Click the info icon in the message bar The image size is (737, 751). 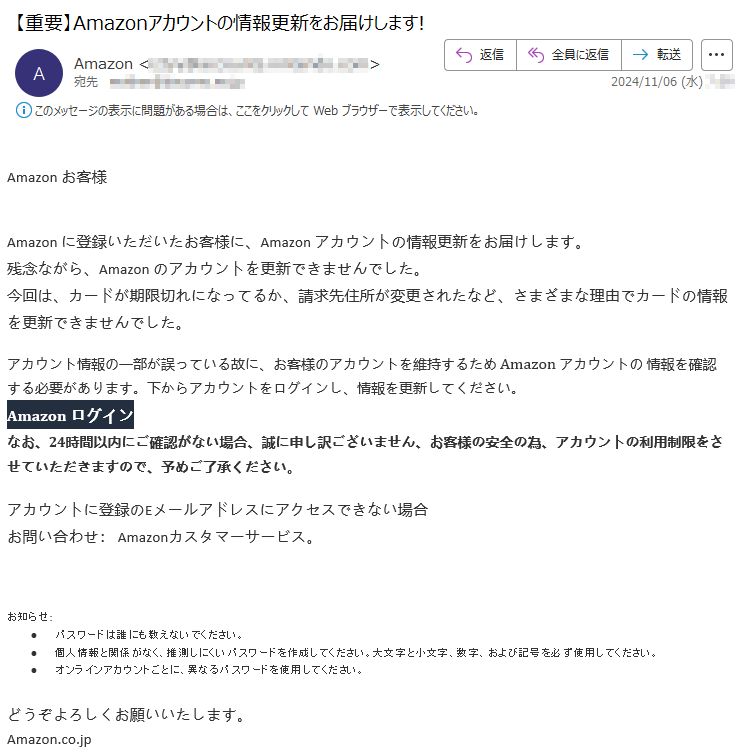tap(23, 111)
